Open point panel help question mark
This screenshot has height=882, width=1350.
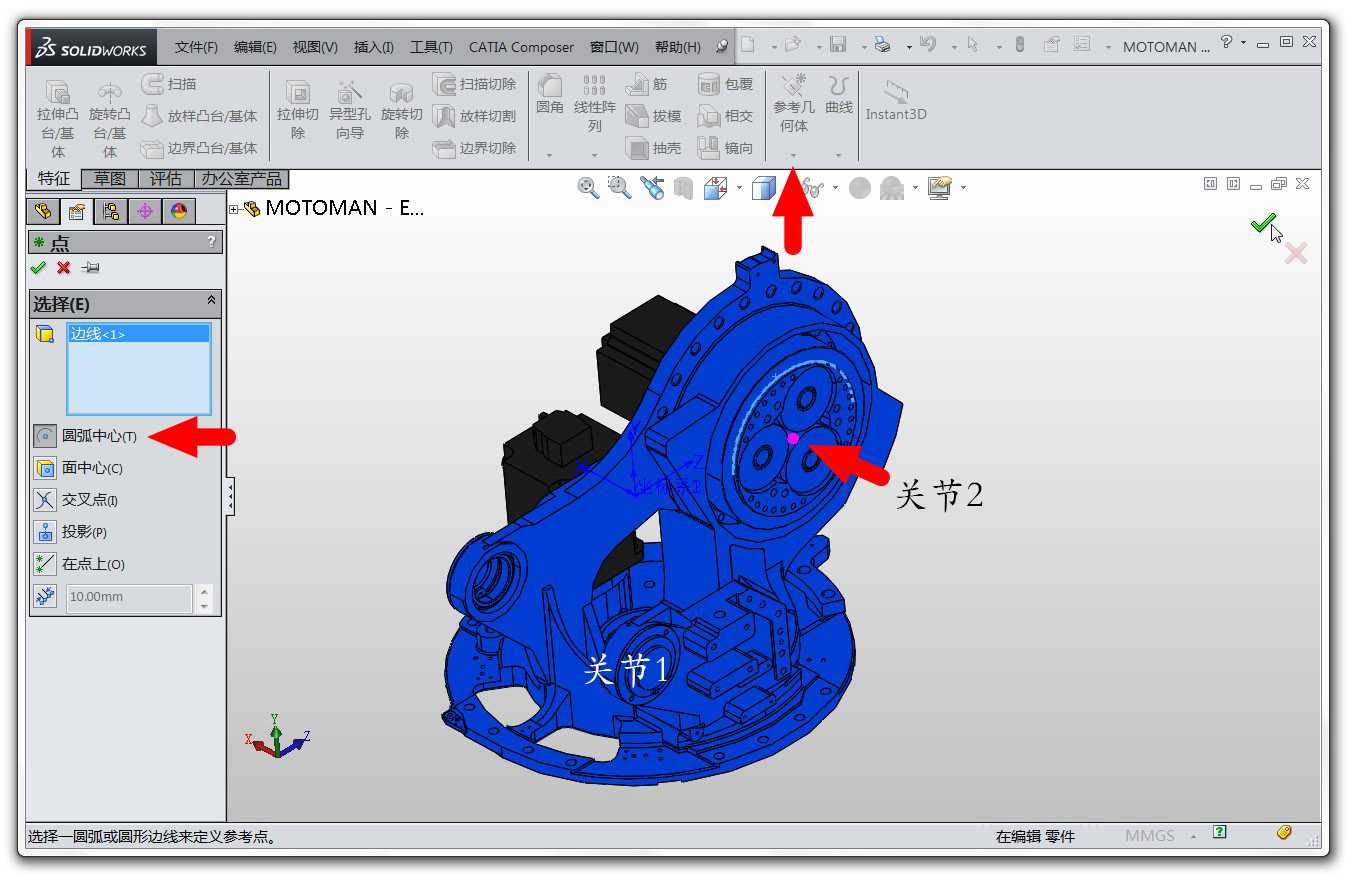click(211, 242)
